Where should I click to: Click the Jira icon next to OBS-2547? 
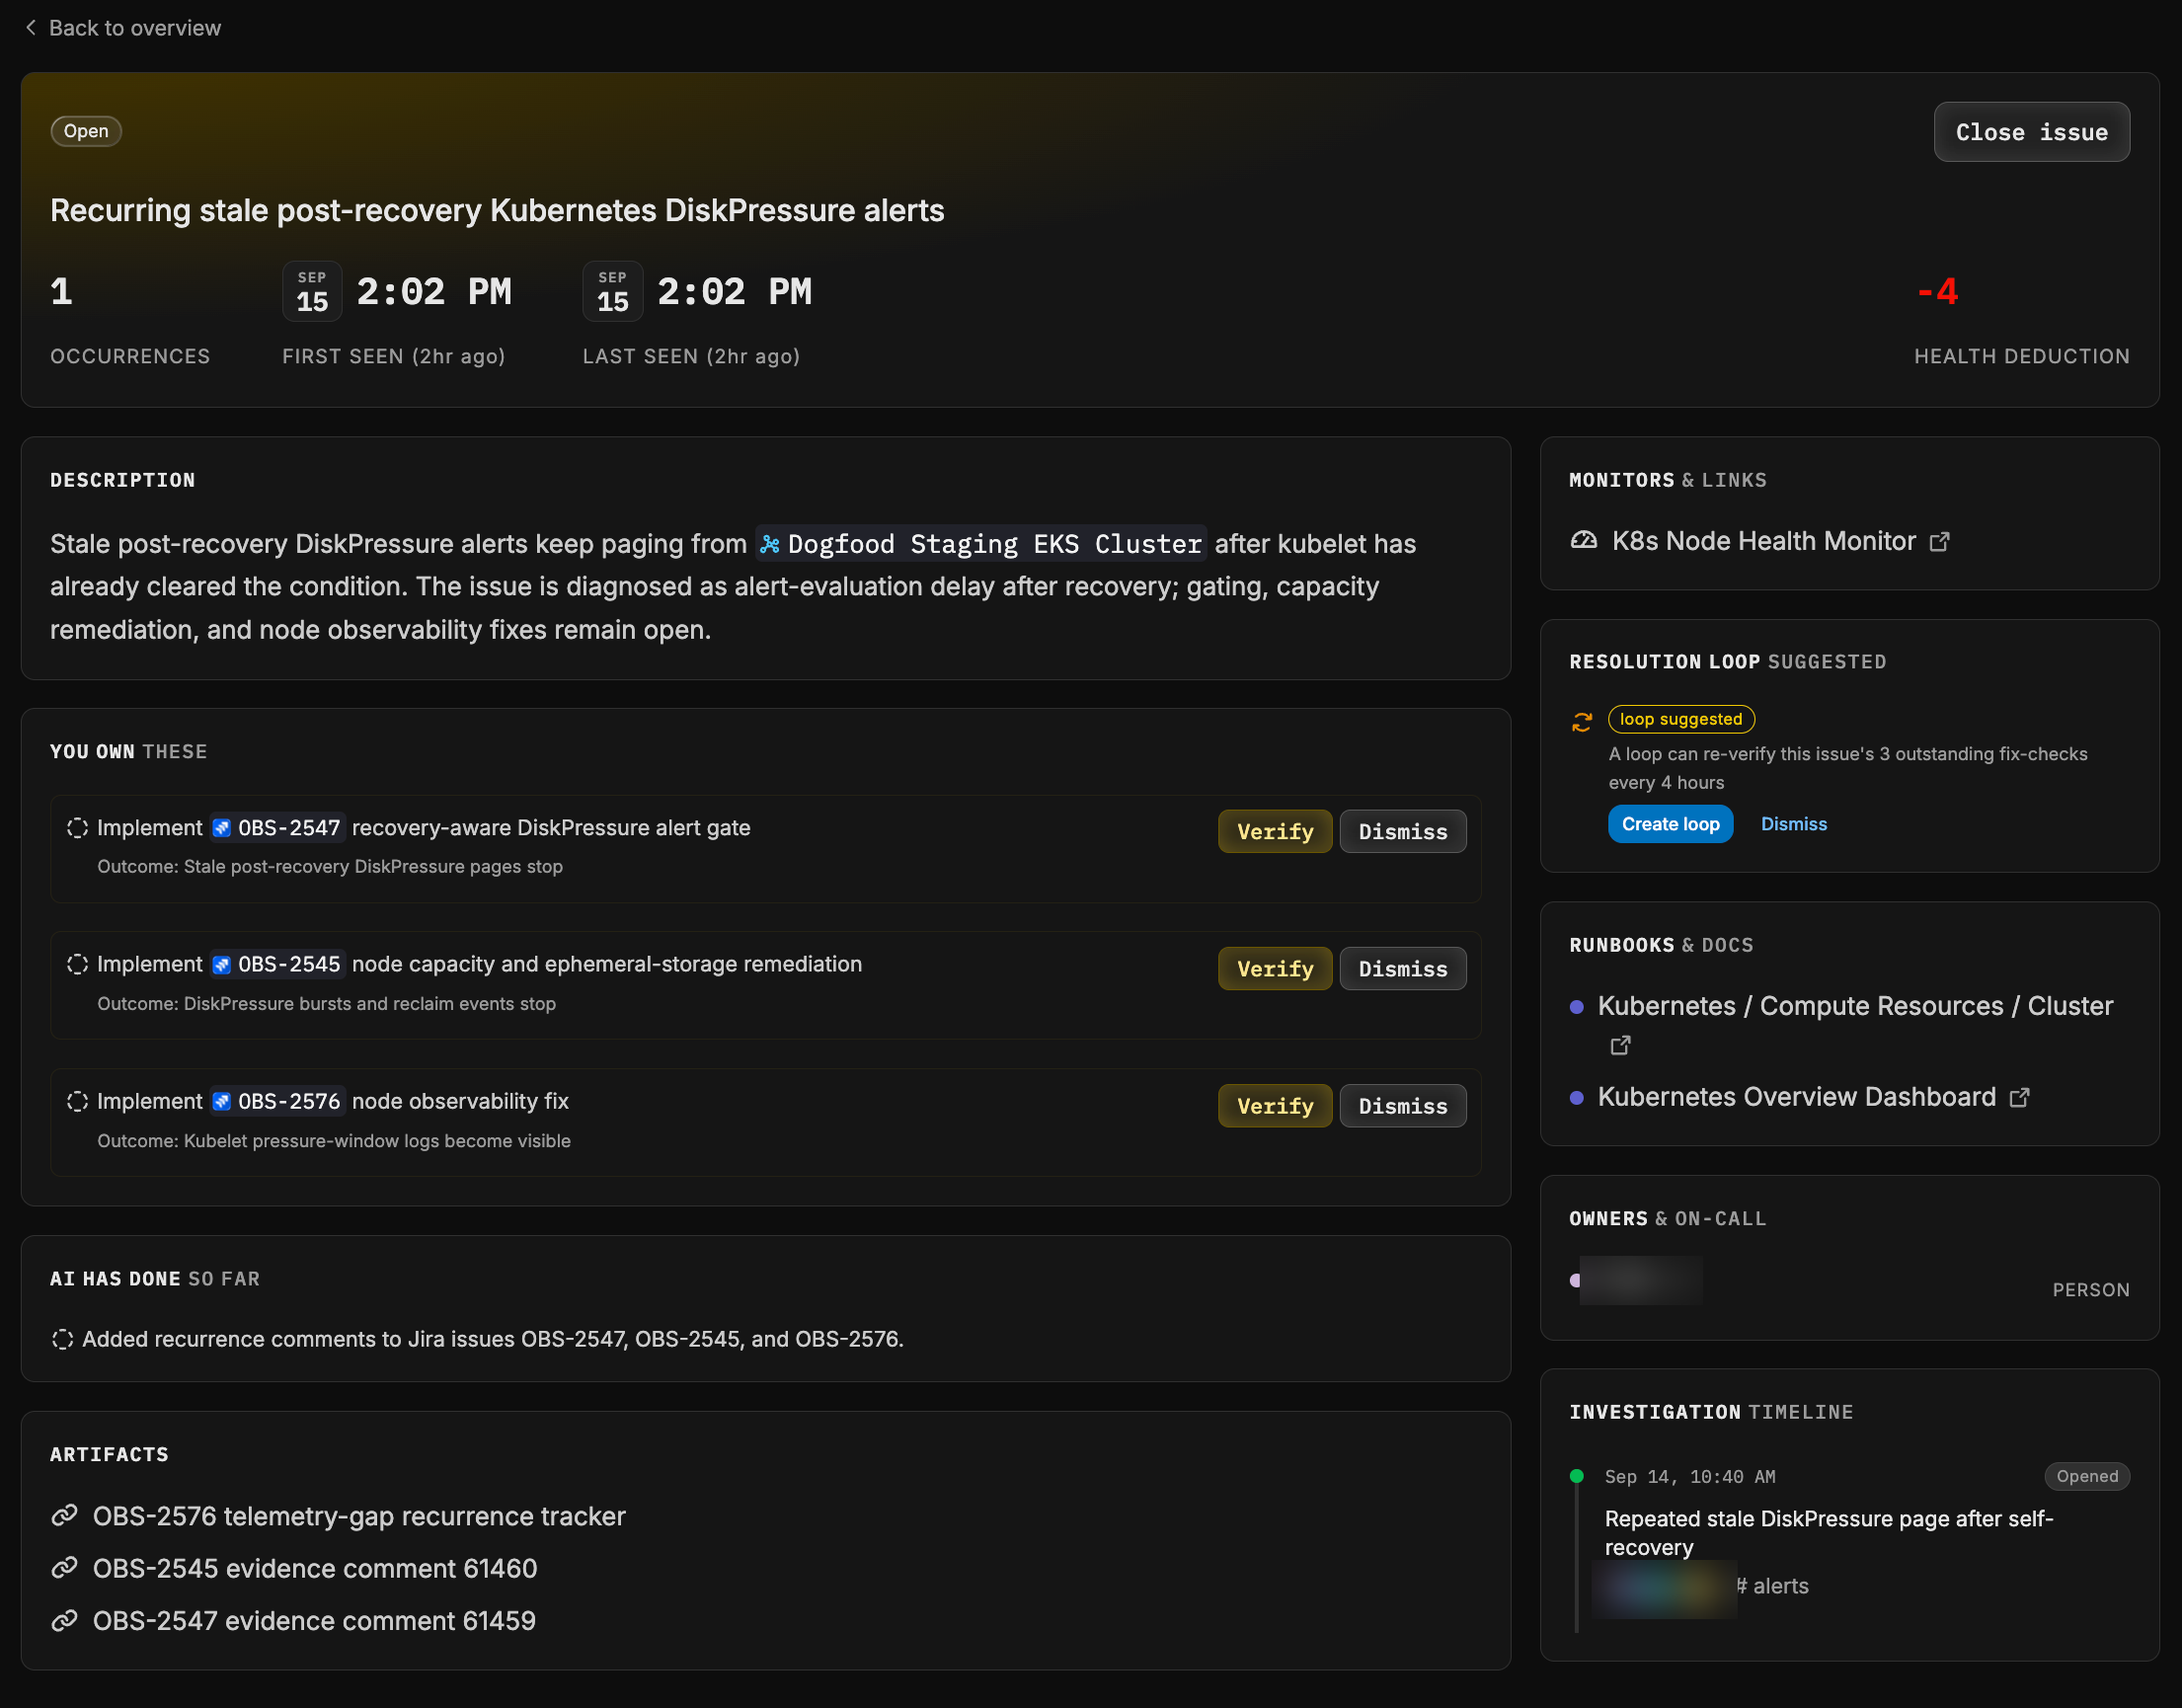point(222,828)
